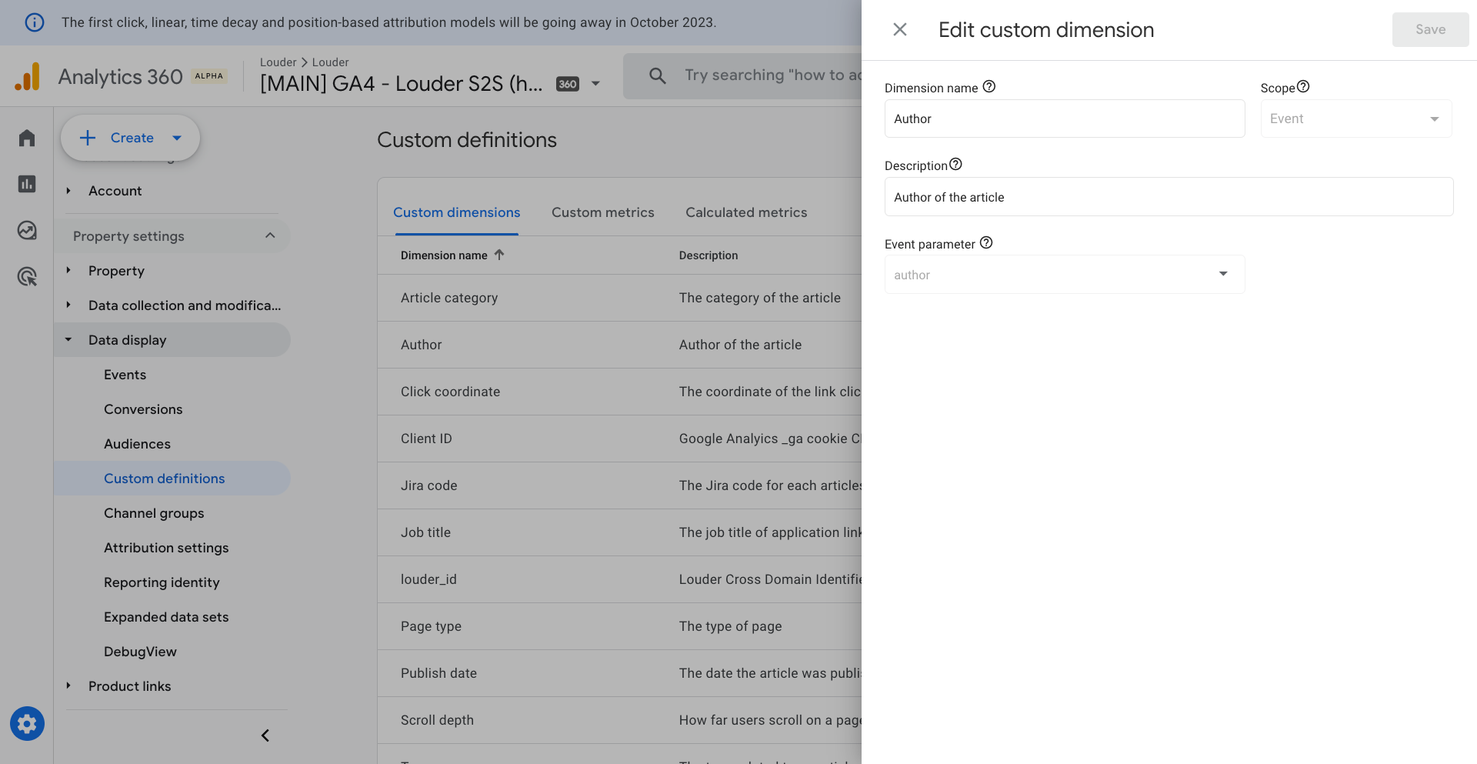The height and width of the screenshot is (764, 1477).
Task: Close the Edit custom dimension panel
Action: [900, 30]
